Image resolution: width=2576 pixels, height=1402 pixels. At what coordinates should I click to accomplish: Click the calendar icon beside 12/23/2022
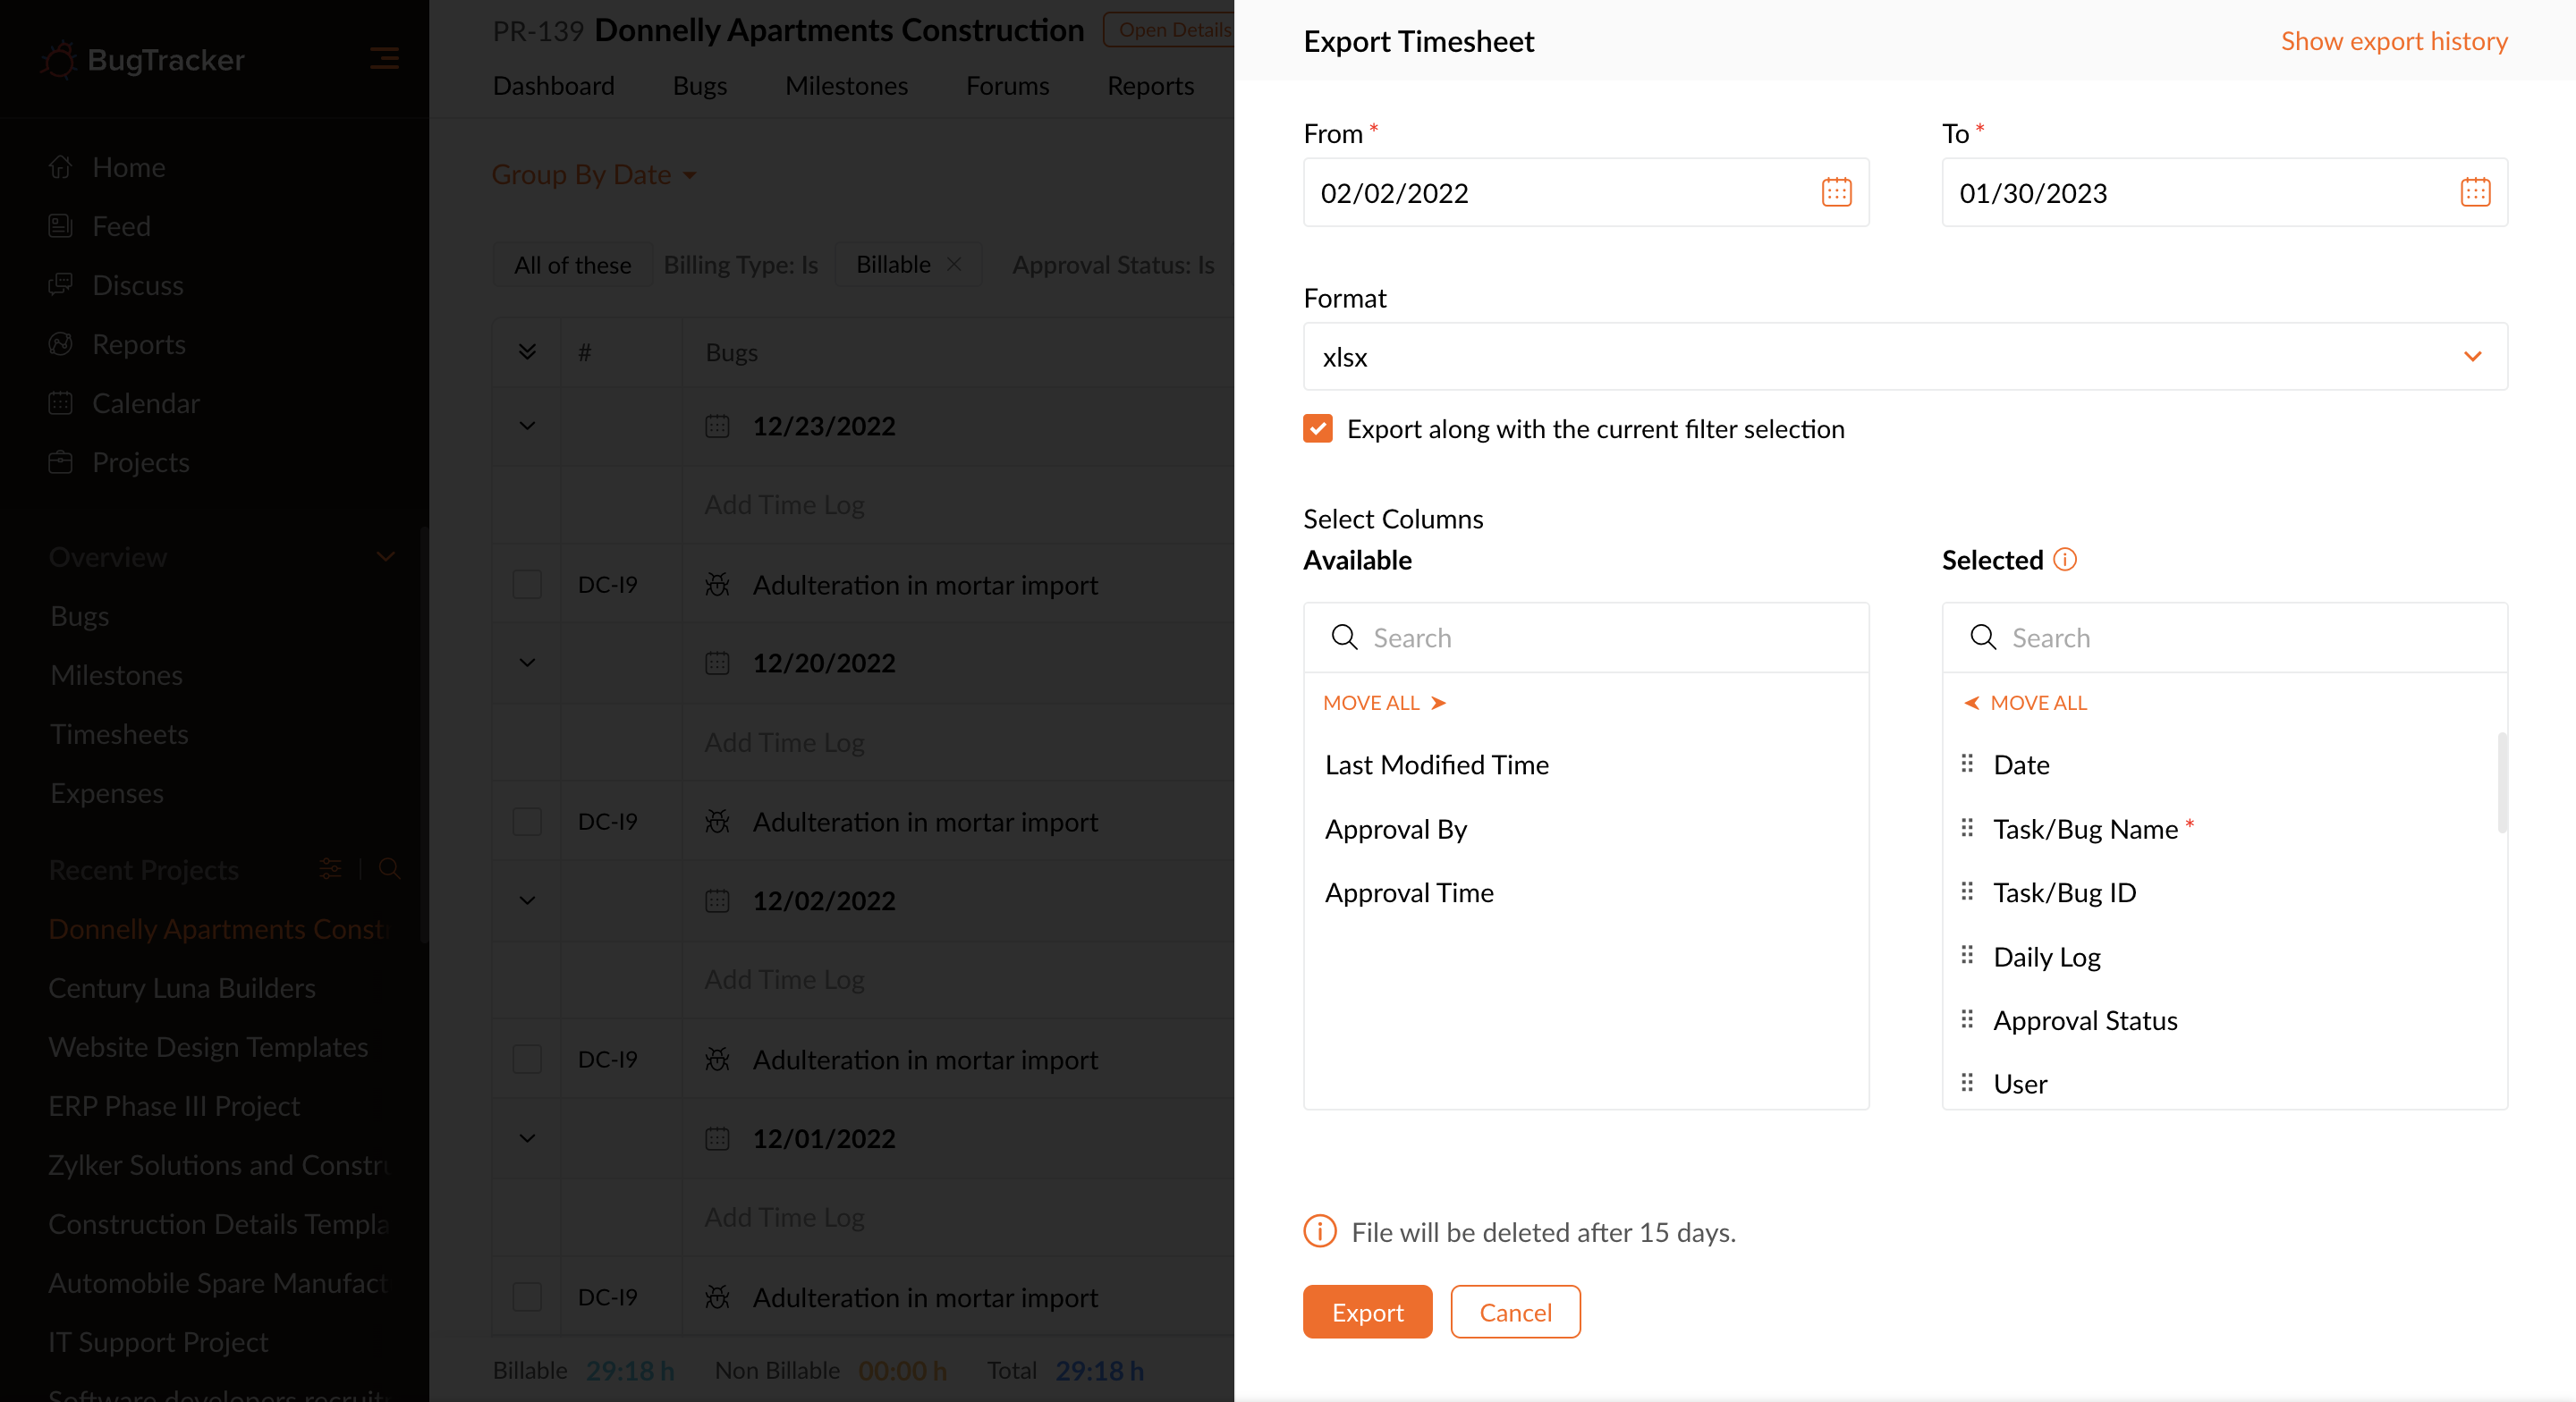(717, 426)
